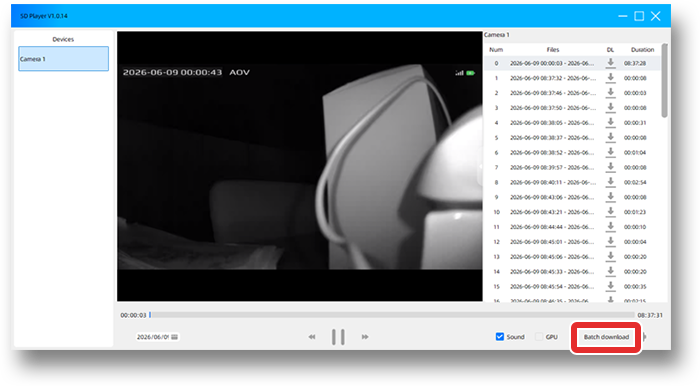Select file entry 2026-06-09 08:38:52
The height and width of the screenshot is (386, 700).
(552, 153)
